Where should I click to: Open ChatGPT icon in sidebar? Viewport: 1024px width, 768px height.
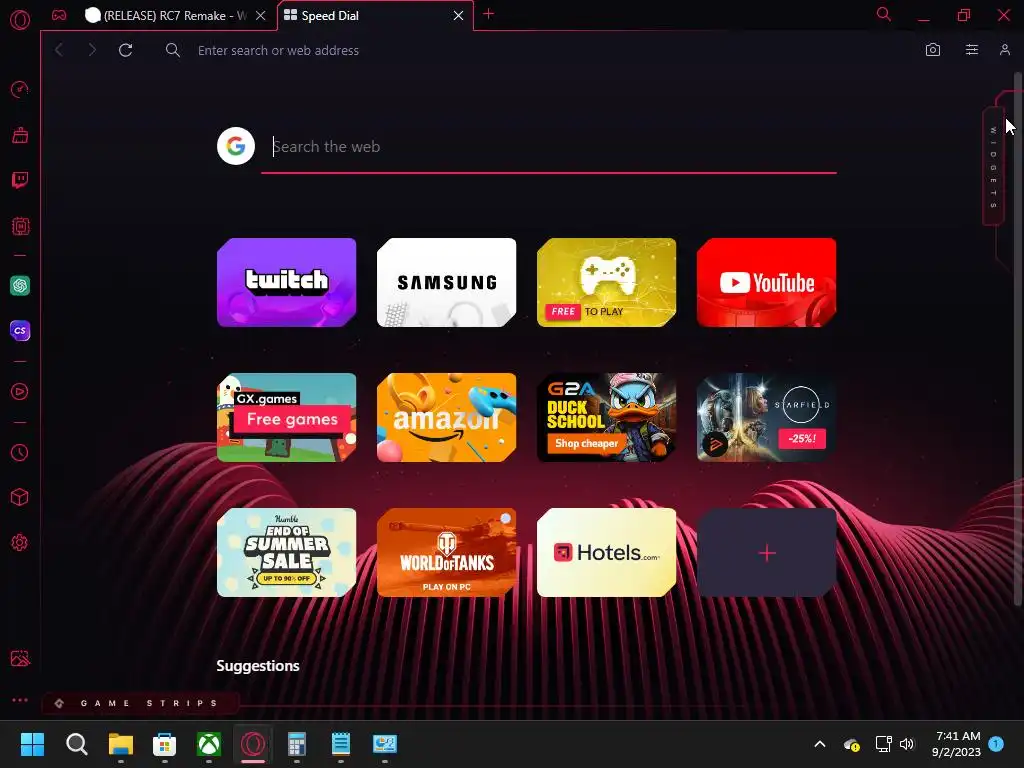click(20, 285)
